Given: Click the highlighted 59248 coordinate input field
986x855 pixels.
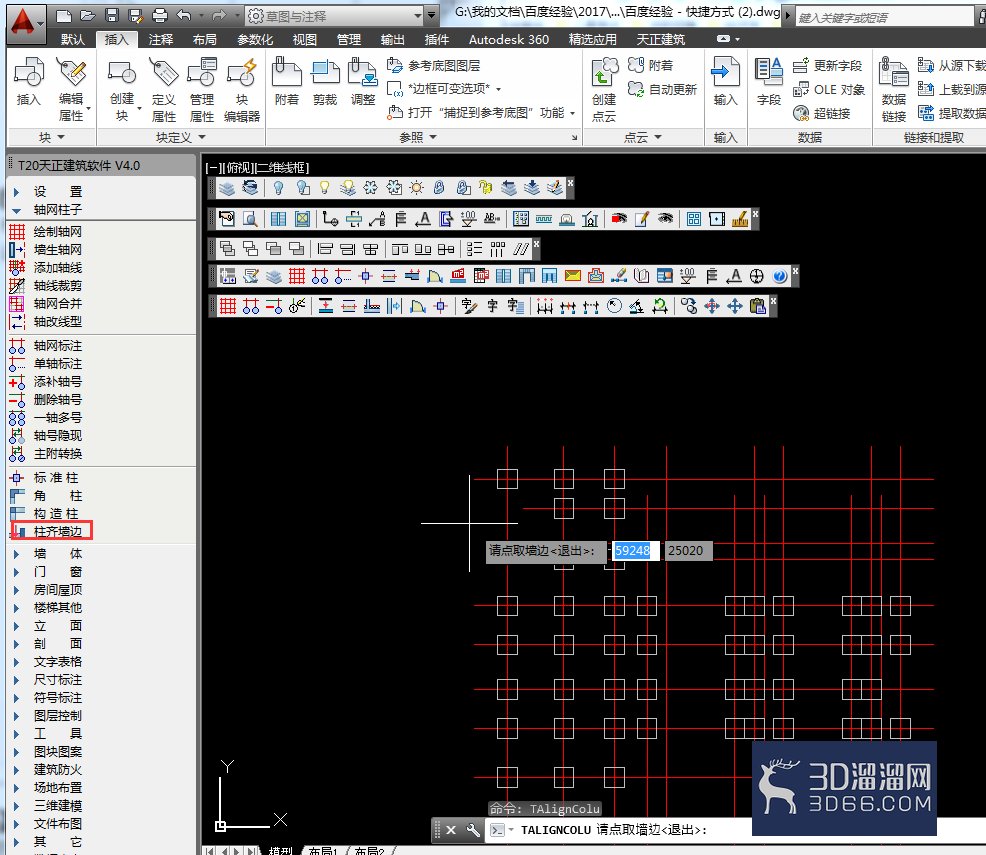Looking at the screenshot, I should [635, 551].
